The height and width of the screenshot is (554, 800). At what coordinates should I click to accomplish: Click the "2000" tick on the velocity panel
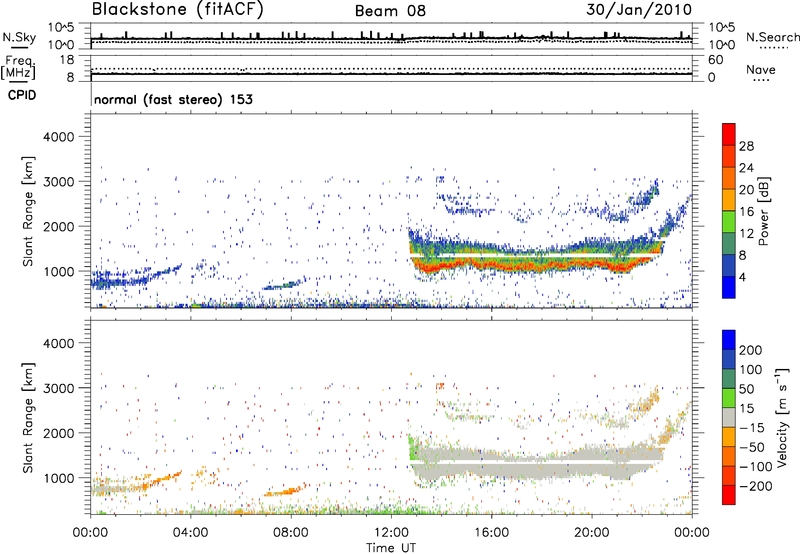(x=58, y=433)
